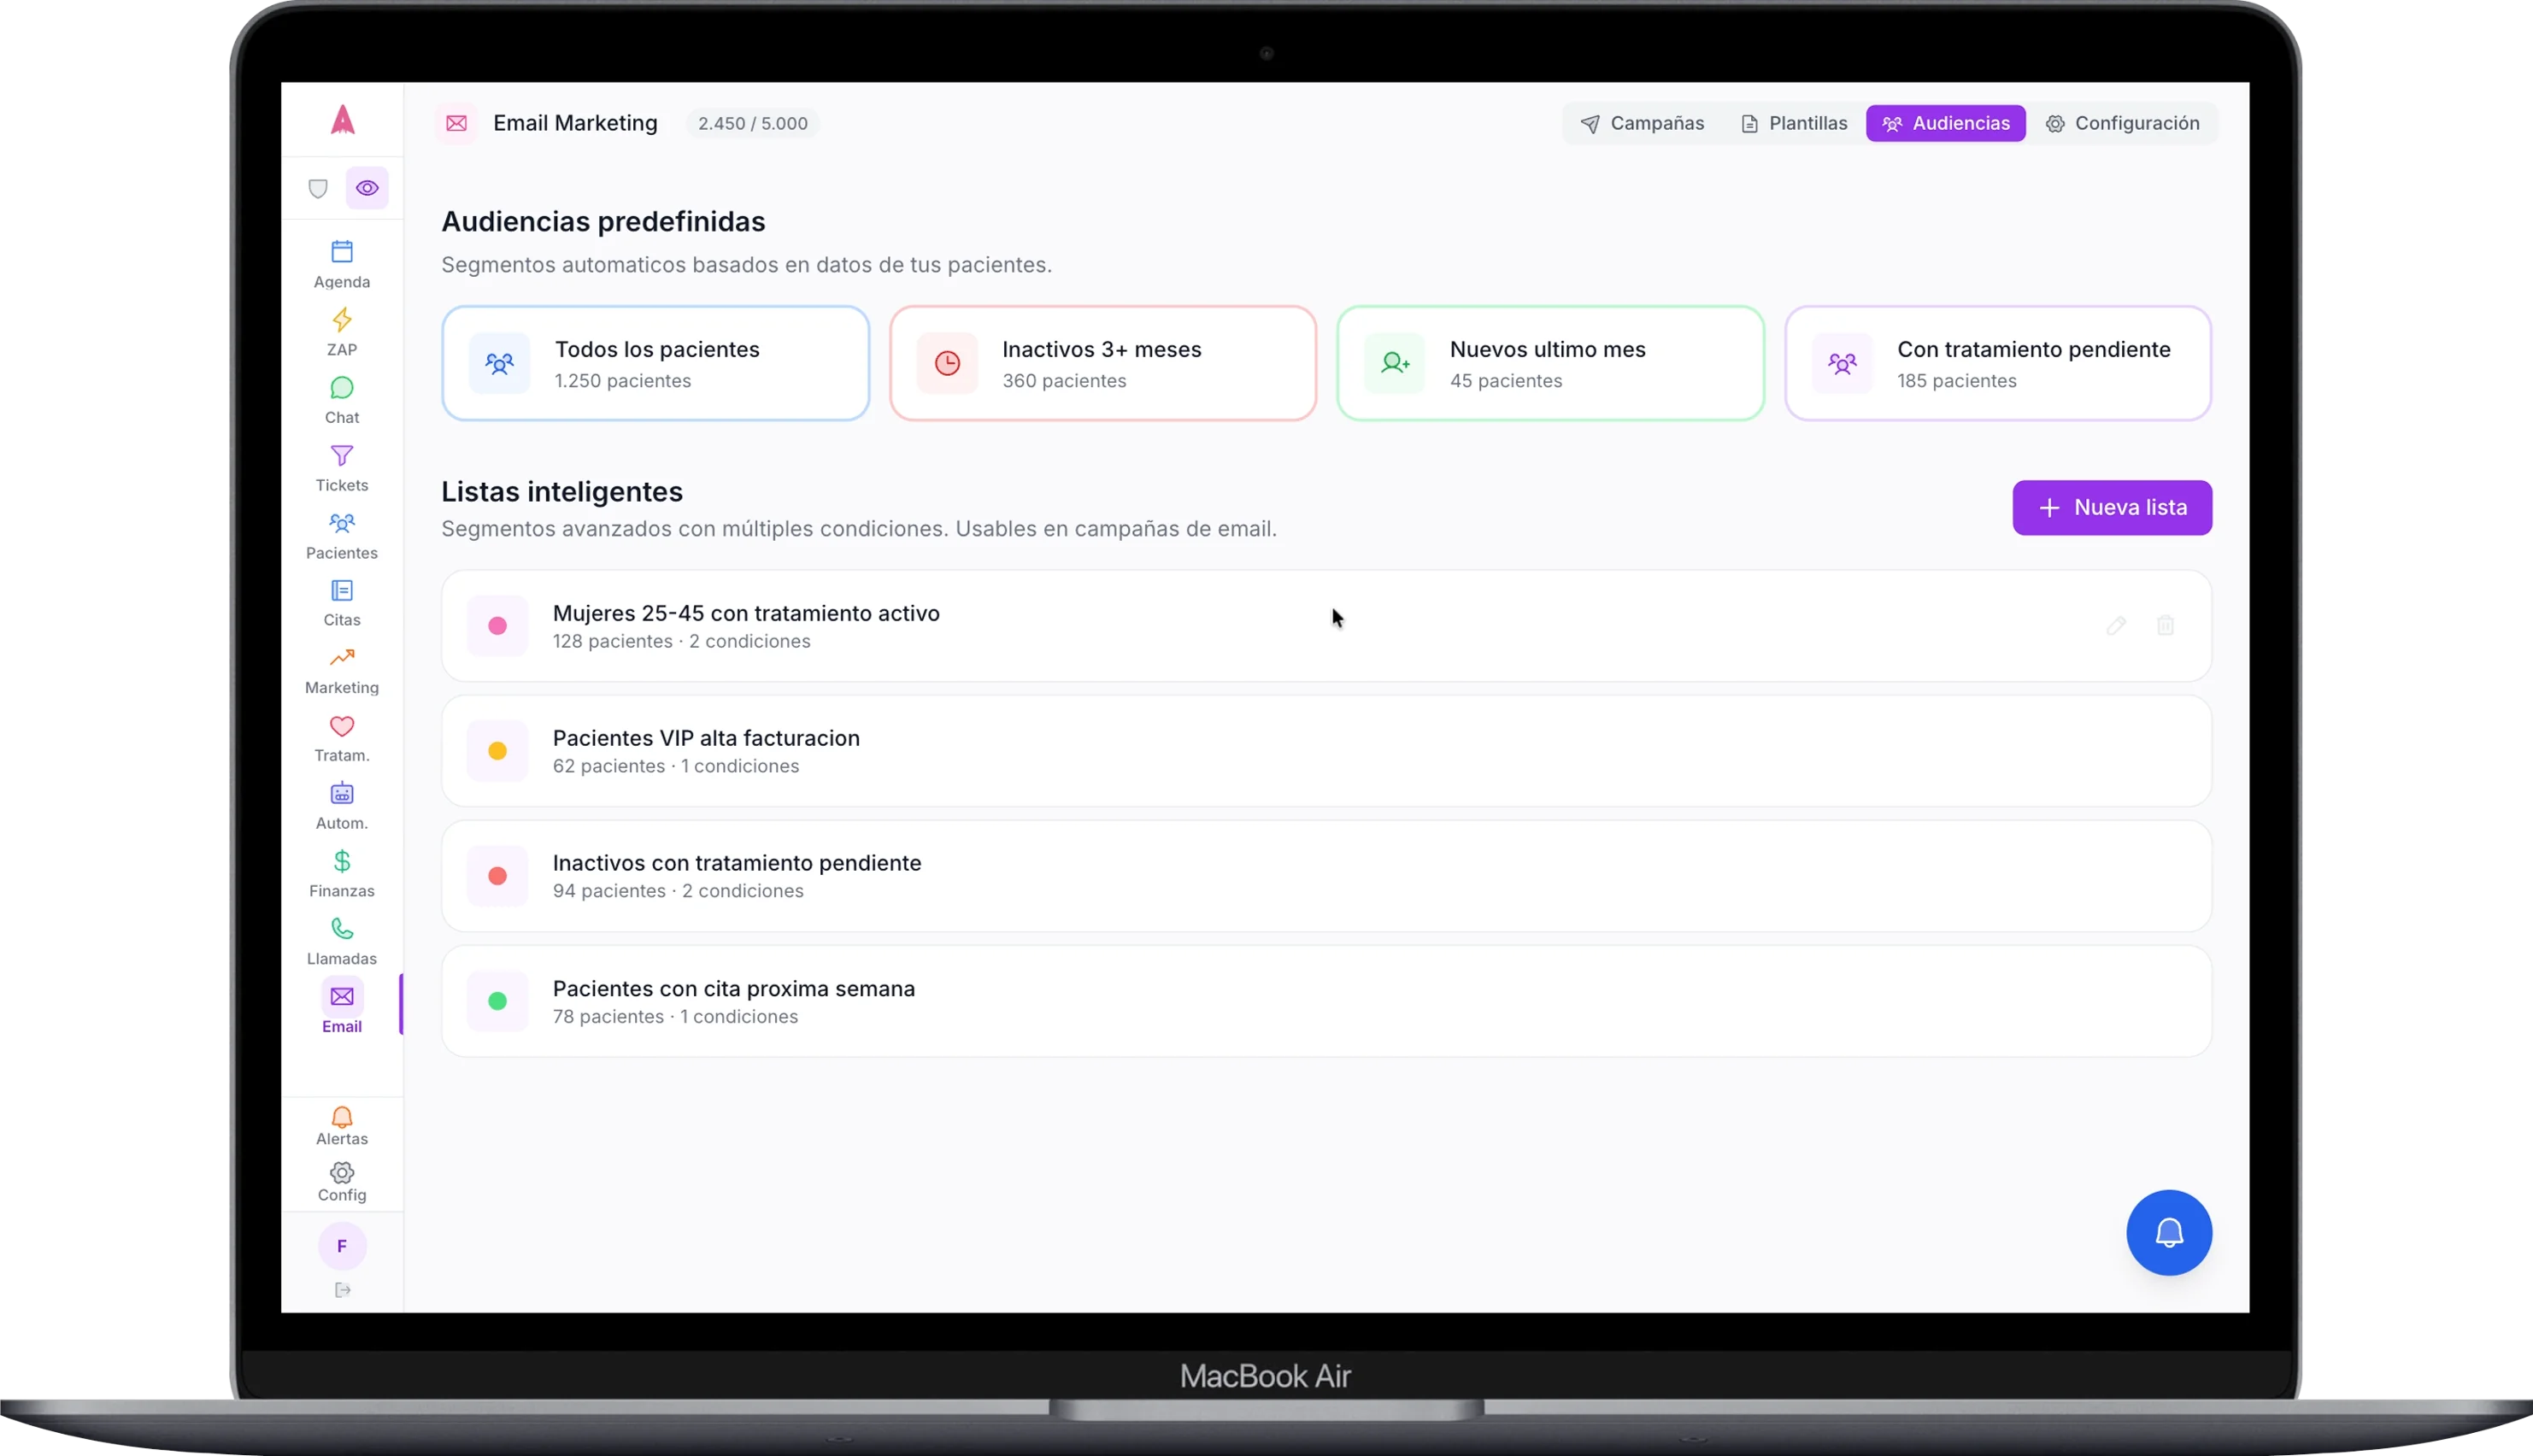Switch to the Campañas tab
The height and width of the screenshot is (1456, 2533).
(x=1642, y=123)
